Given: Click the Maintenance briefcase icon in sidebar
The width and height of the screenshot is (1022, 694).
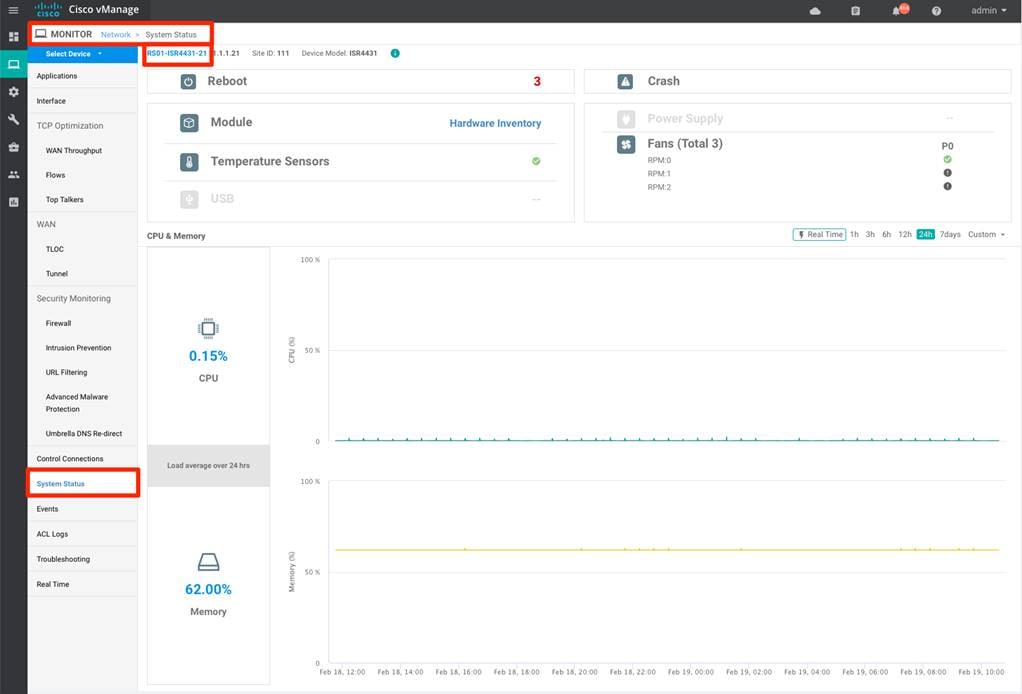Looking at the screenshot, I should click(x=13, y=147).
